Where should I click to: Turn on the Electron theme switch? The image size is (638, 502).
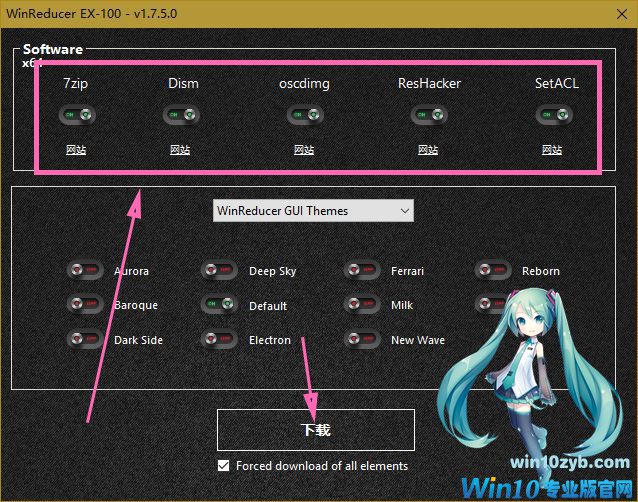pos(218,340)
